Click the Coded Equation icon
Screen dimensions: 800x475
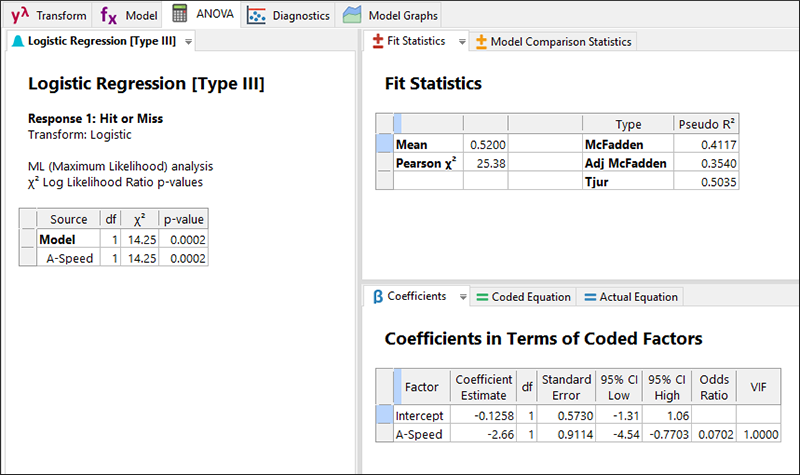pyautogui.click(x=483, y=297)
